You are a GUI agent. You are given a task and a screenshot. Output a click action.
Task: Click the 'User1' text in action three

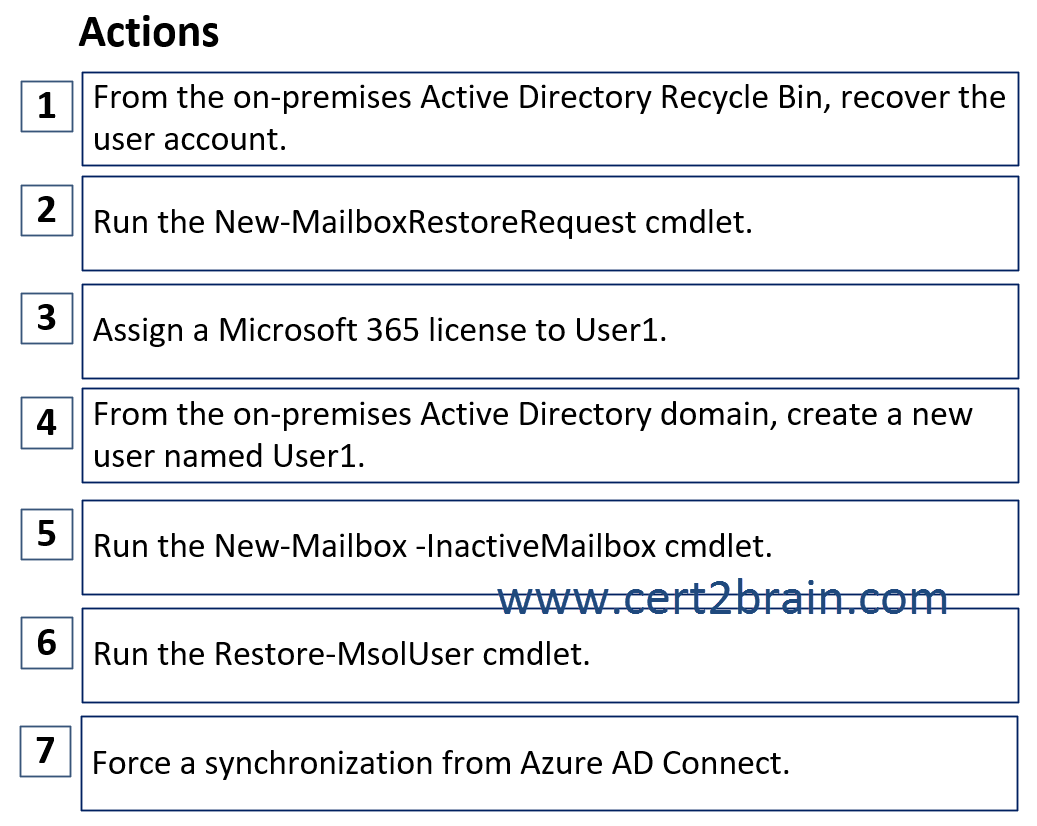(620, 330)
